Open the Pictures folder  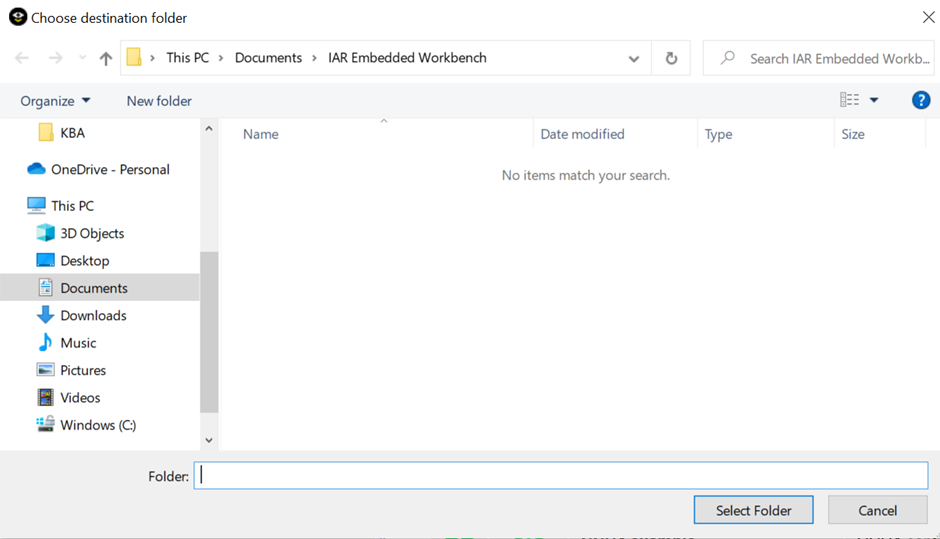82,370
